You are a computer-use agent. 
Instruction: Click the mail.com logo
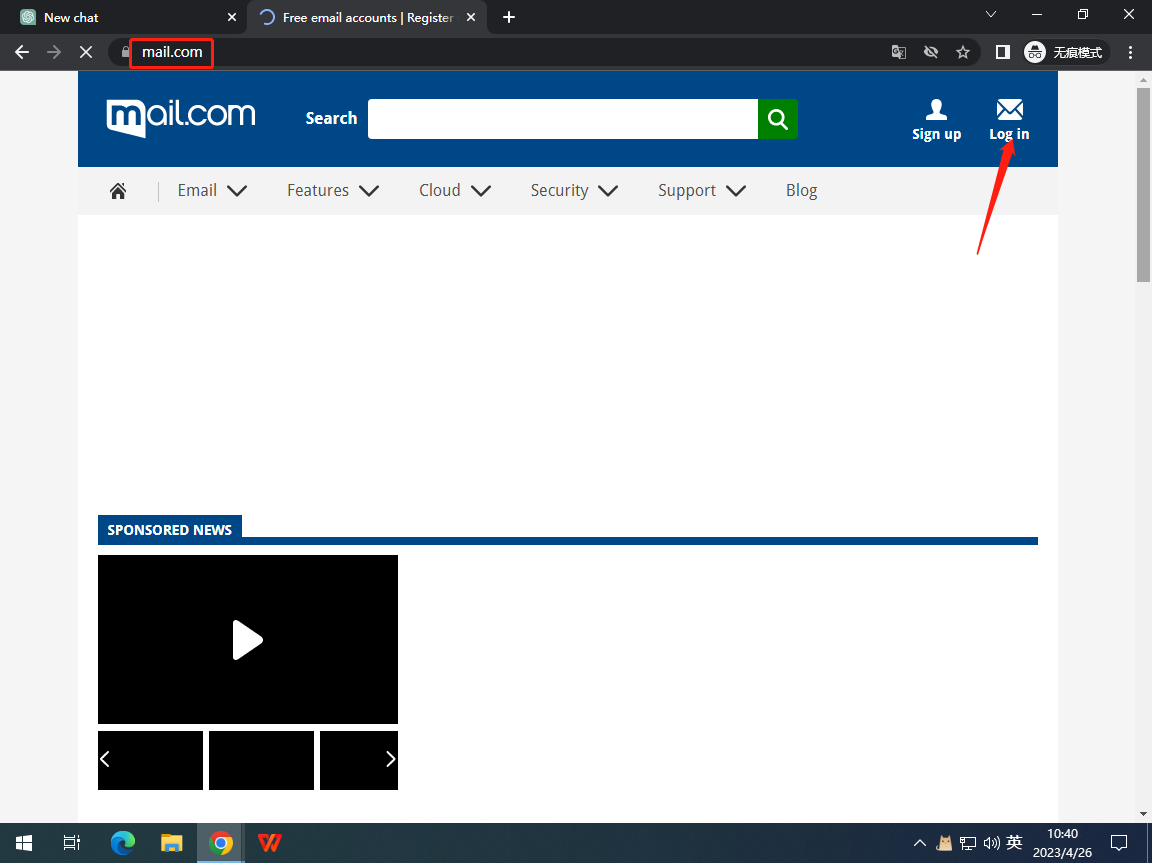[181, 117]
